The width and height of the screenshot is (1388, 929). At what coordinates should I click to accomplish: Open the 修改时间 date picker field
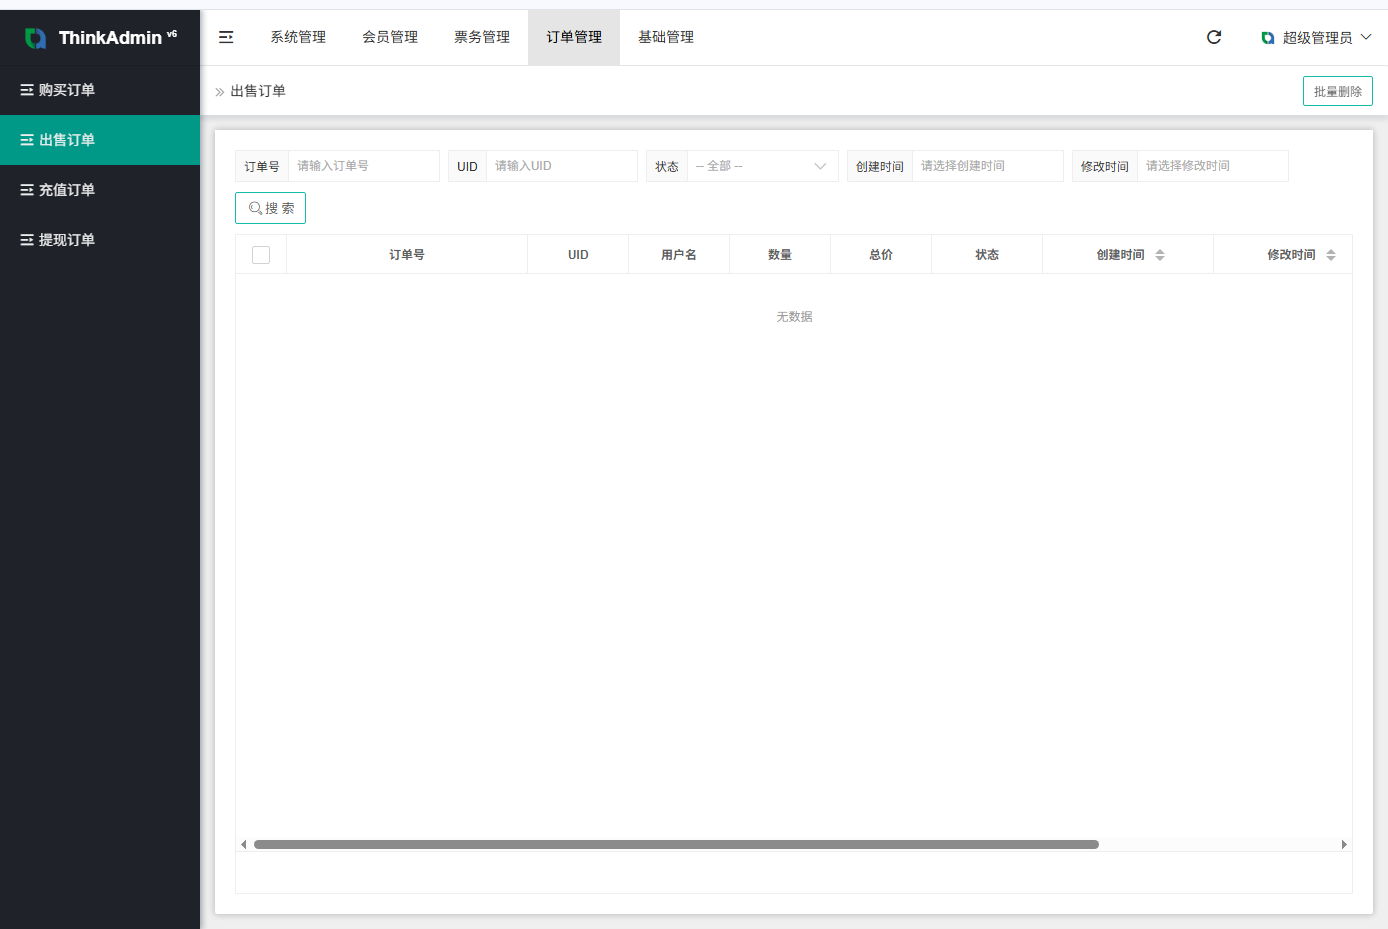(x=1213, y=166)
